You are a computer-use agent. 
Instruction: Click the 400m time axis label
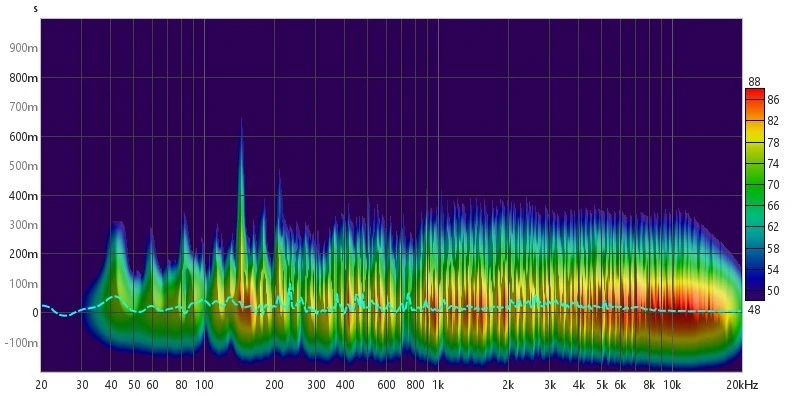(24, 196)
